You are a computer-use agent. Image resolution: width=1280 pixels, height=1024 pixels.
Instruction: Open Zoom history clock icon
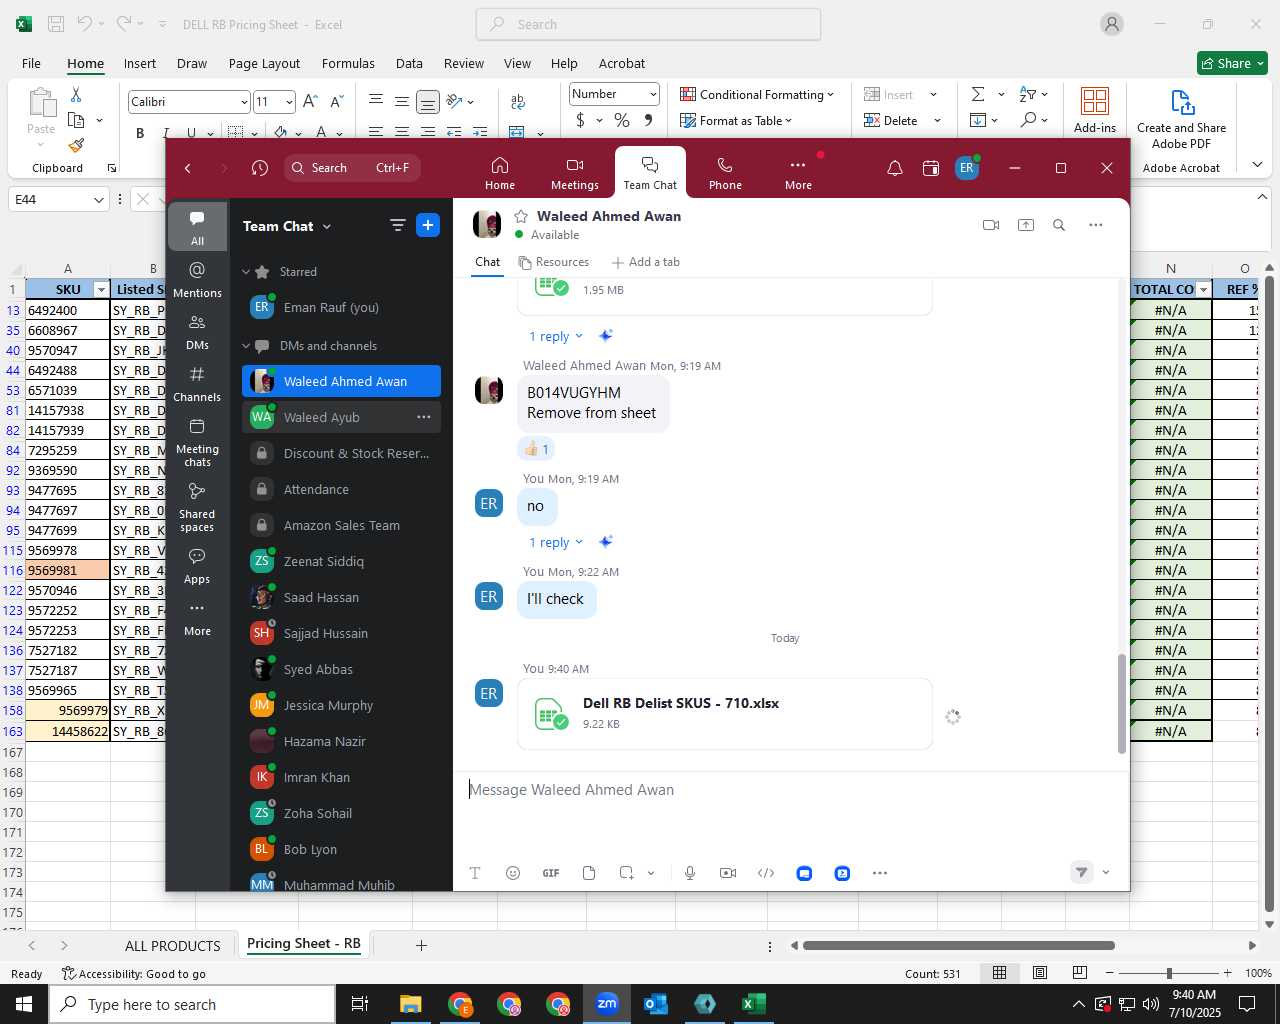pyautogui.click(x=260, y=168)
